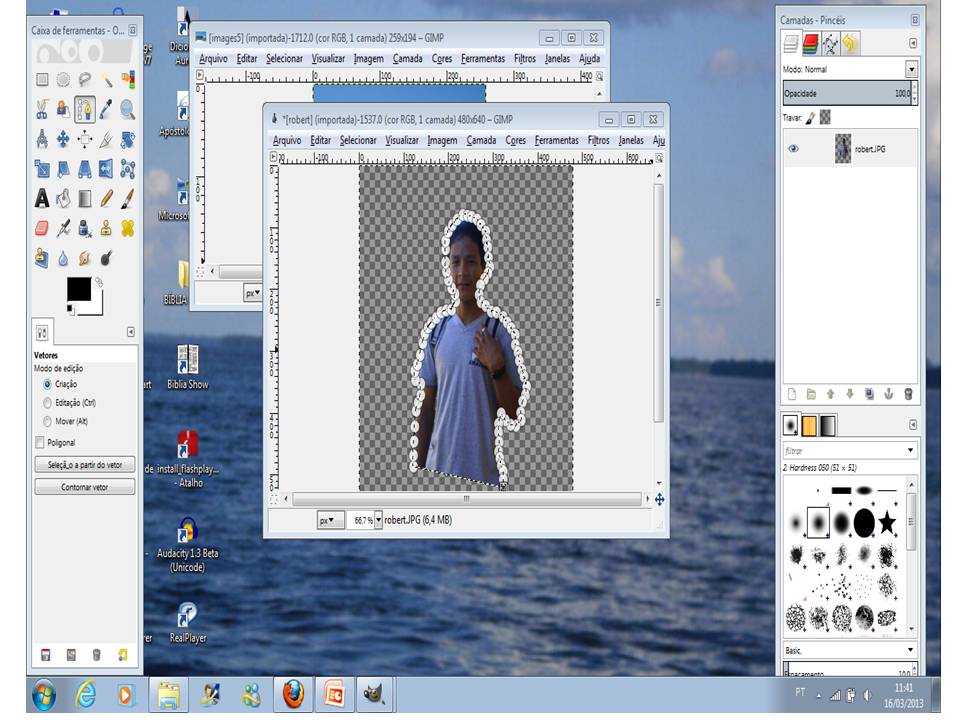Select the Text tool

pos(42,198)
